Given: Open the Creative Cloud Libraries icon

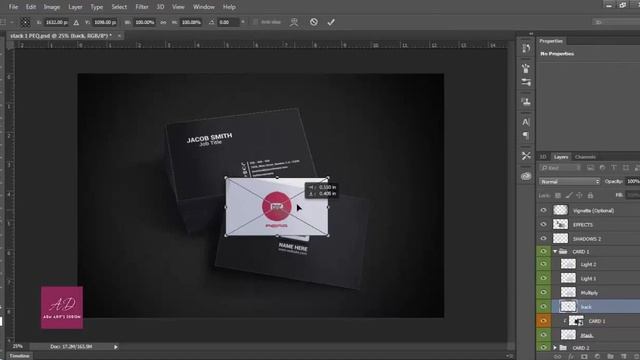Looking at the screenshot, I should click(x=526, y=176).
